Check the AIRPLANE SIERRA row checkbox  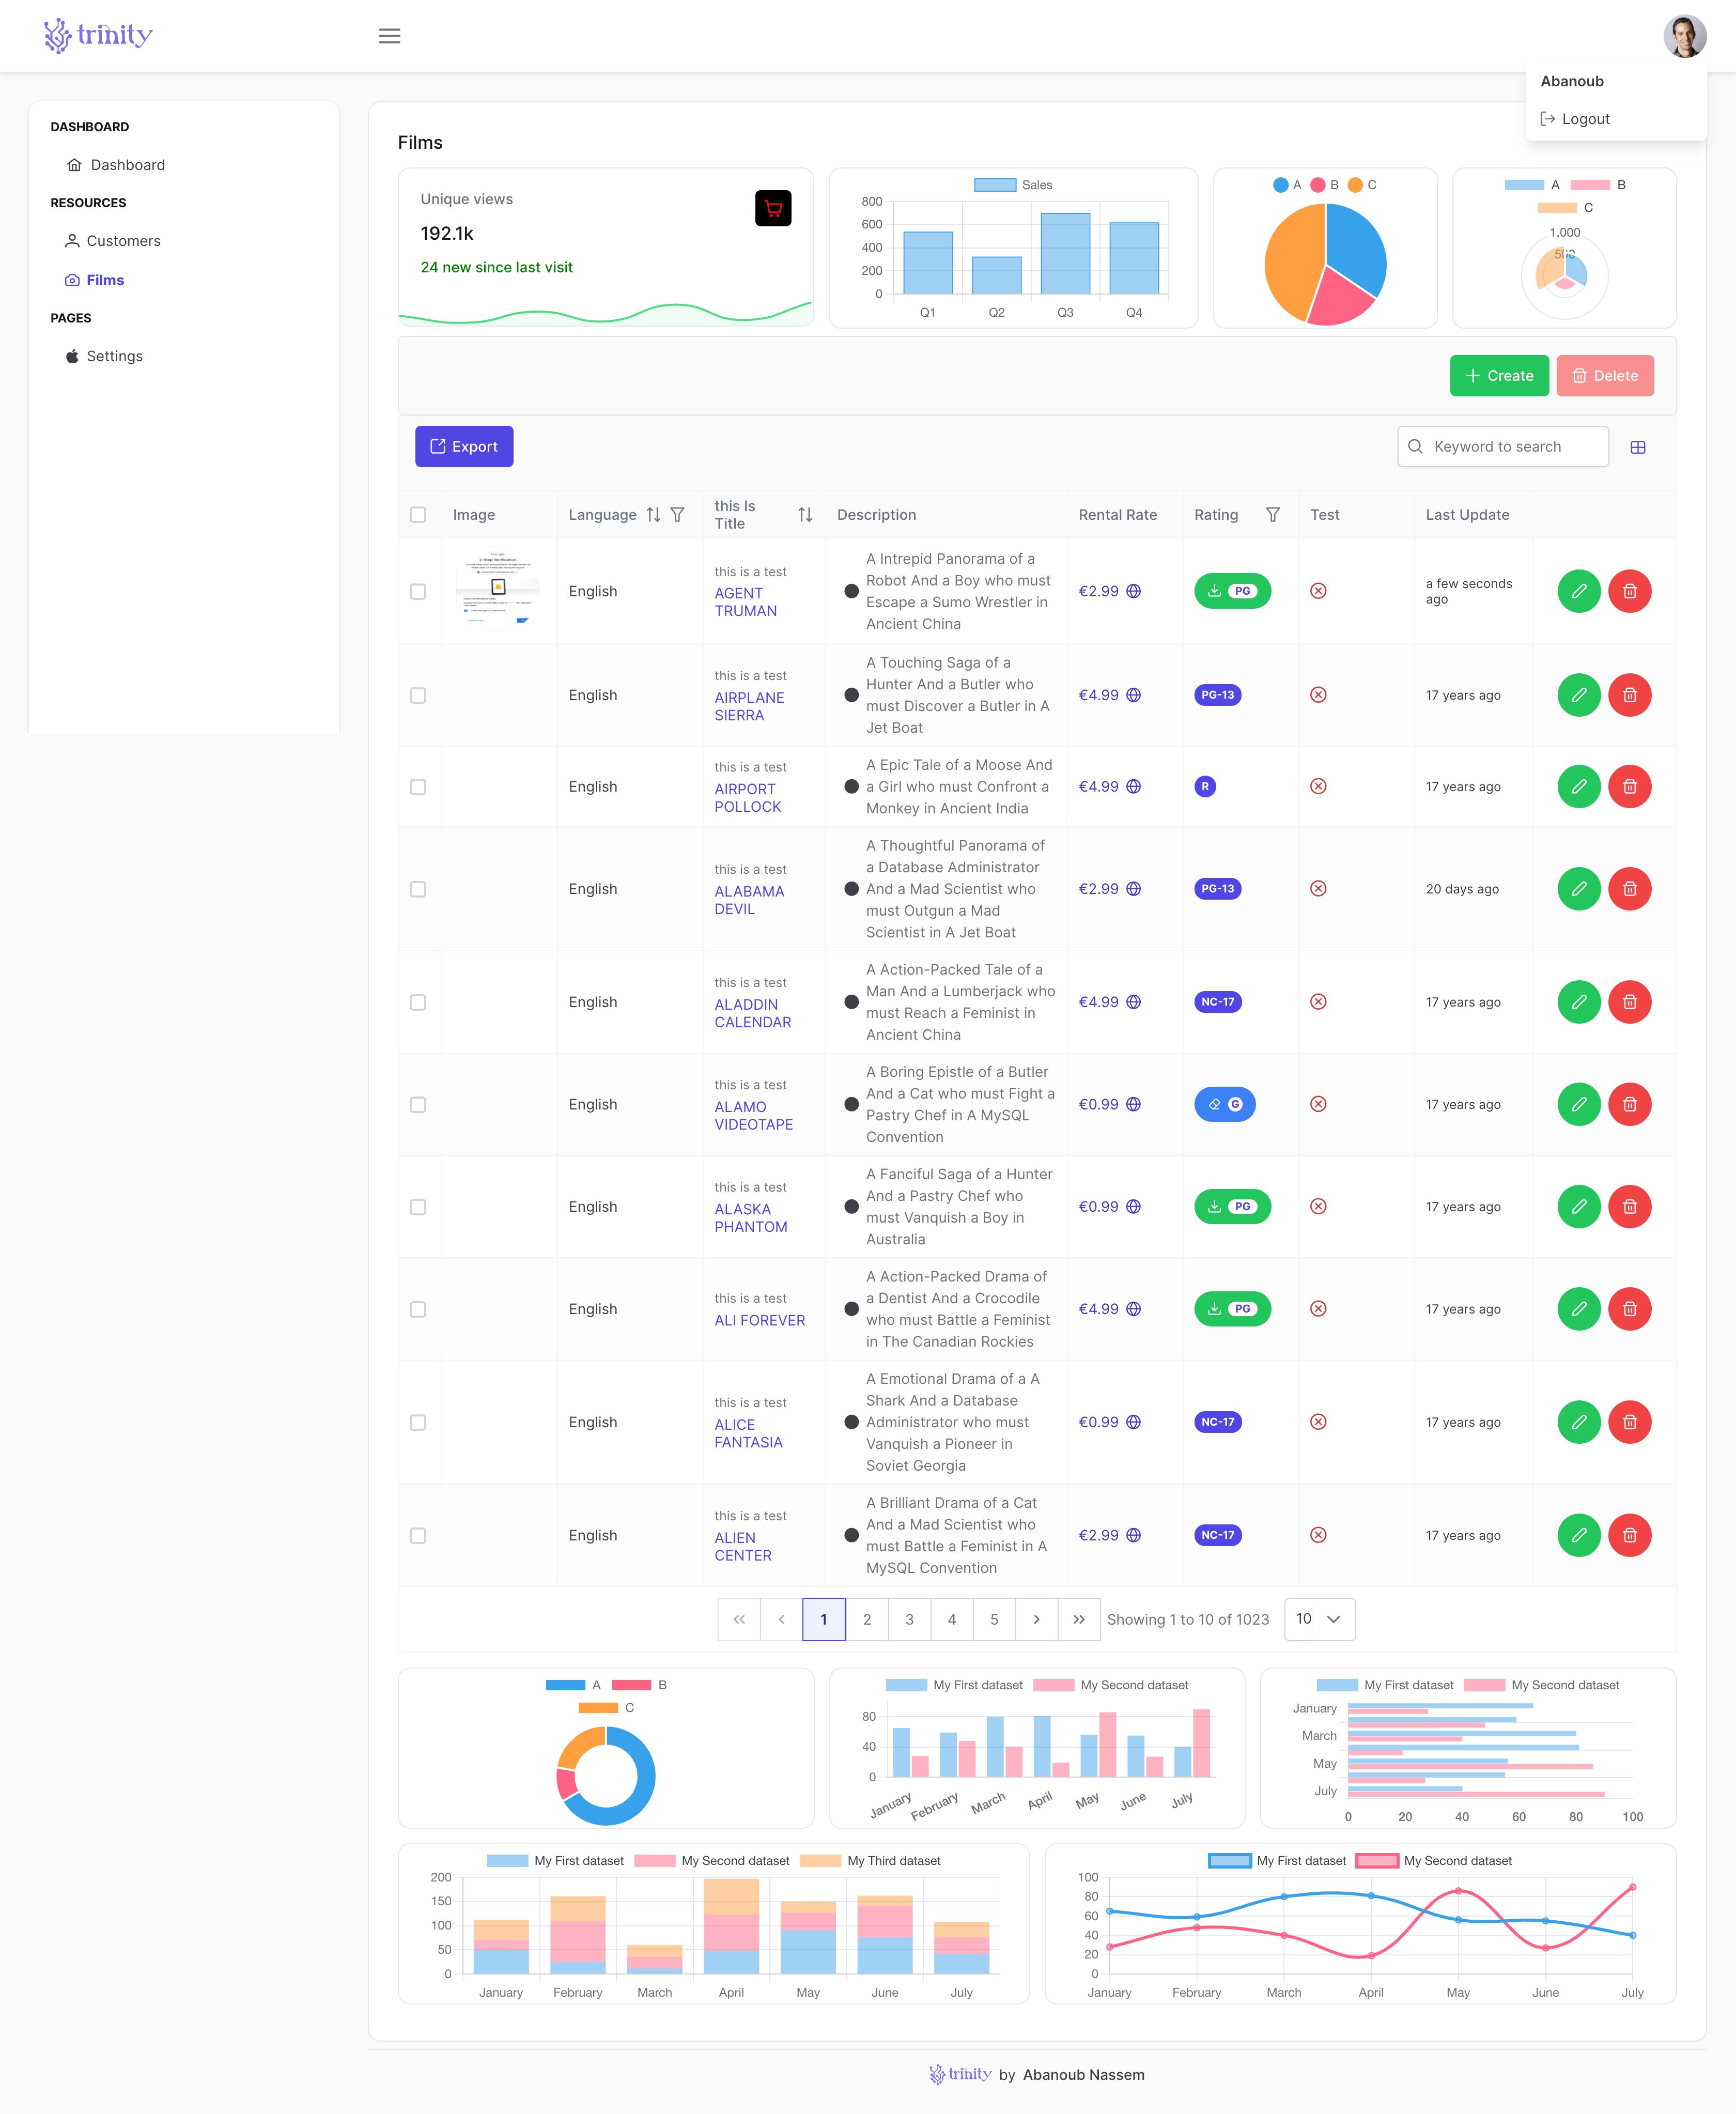pyautogui.click(x=418, y=695)
